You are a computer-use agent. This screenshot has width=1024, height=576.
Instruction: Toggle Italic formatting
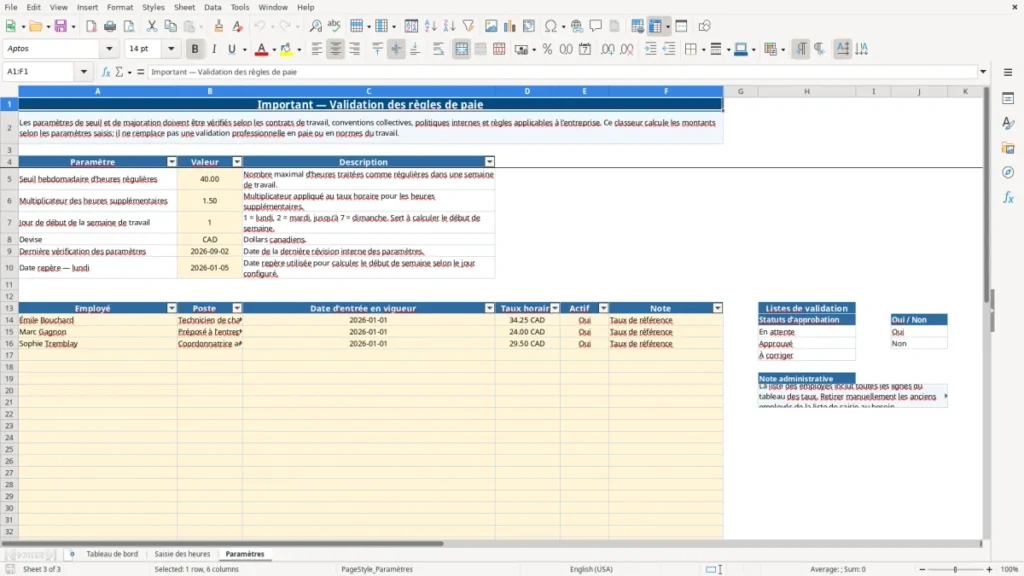point(214,49)
